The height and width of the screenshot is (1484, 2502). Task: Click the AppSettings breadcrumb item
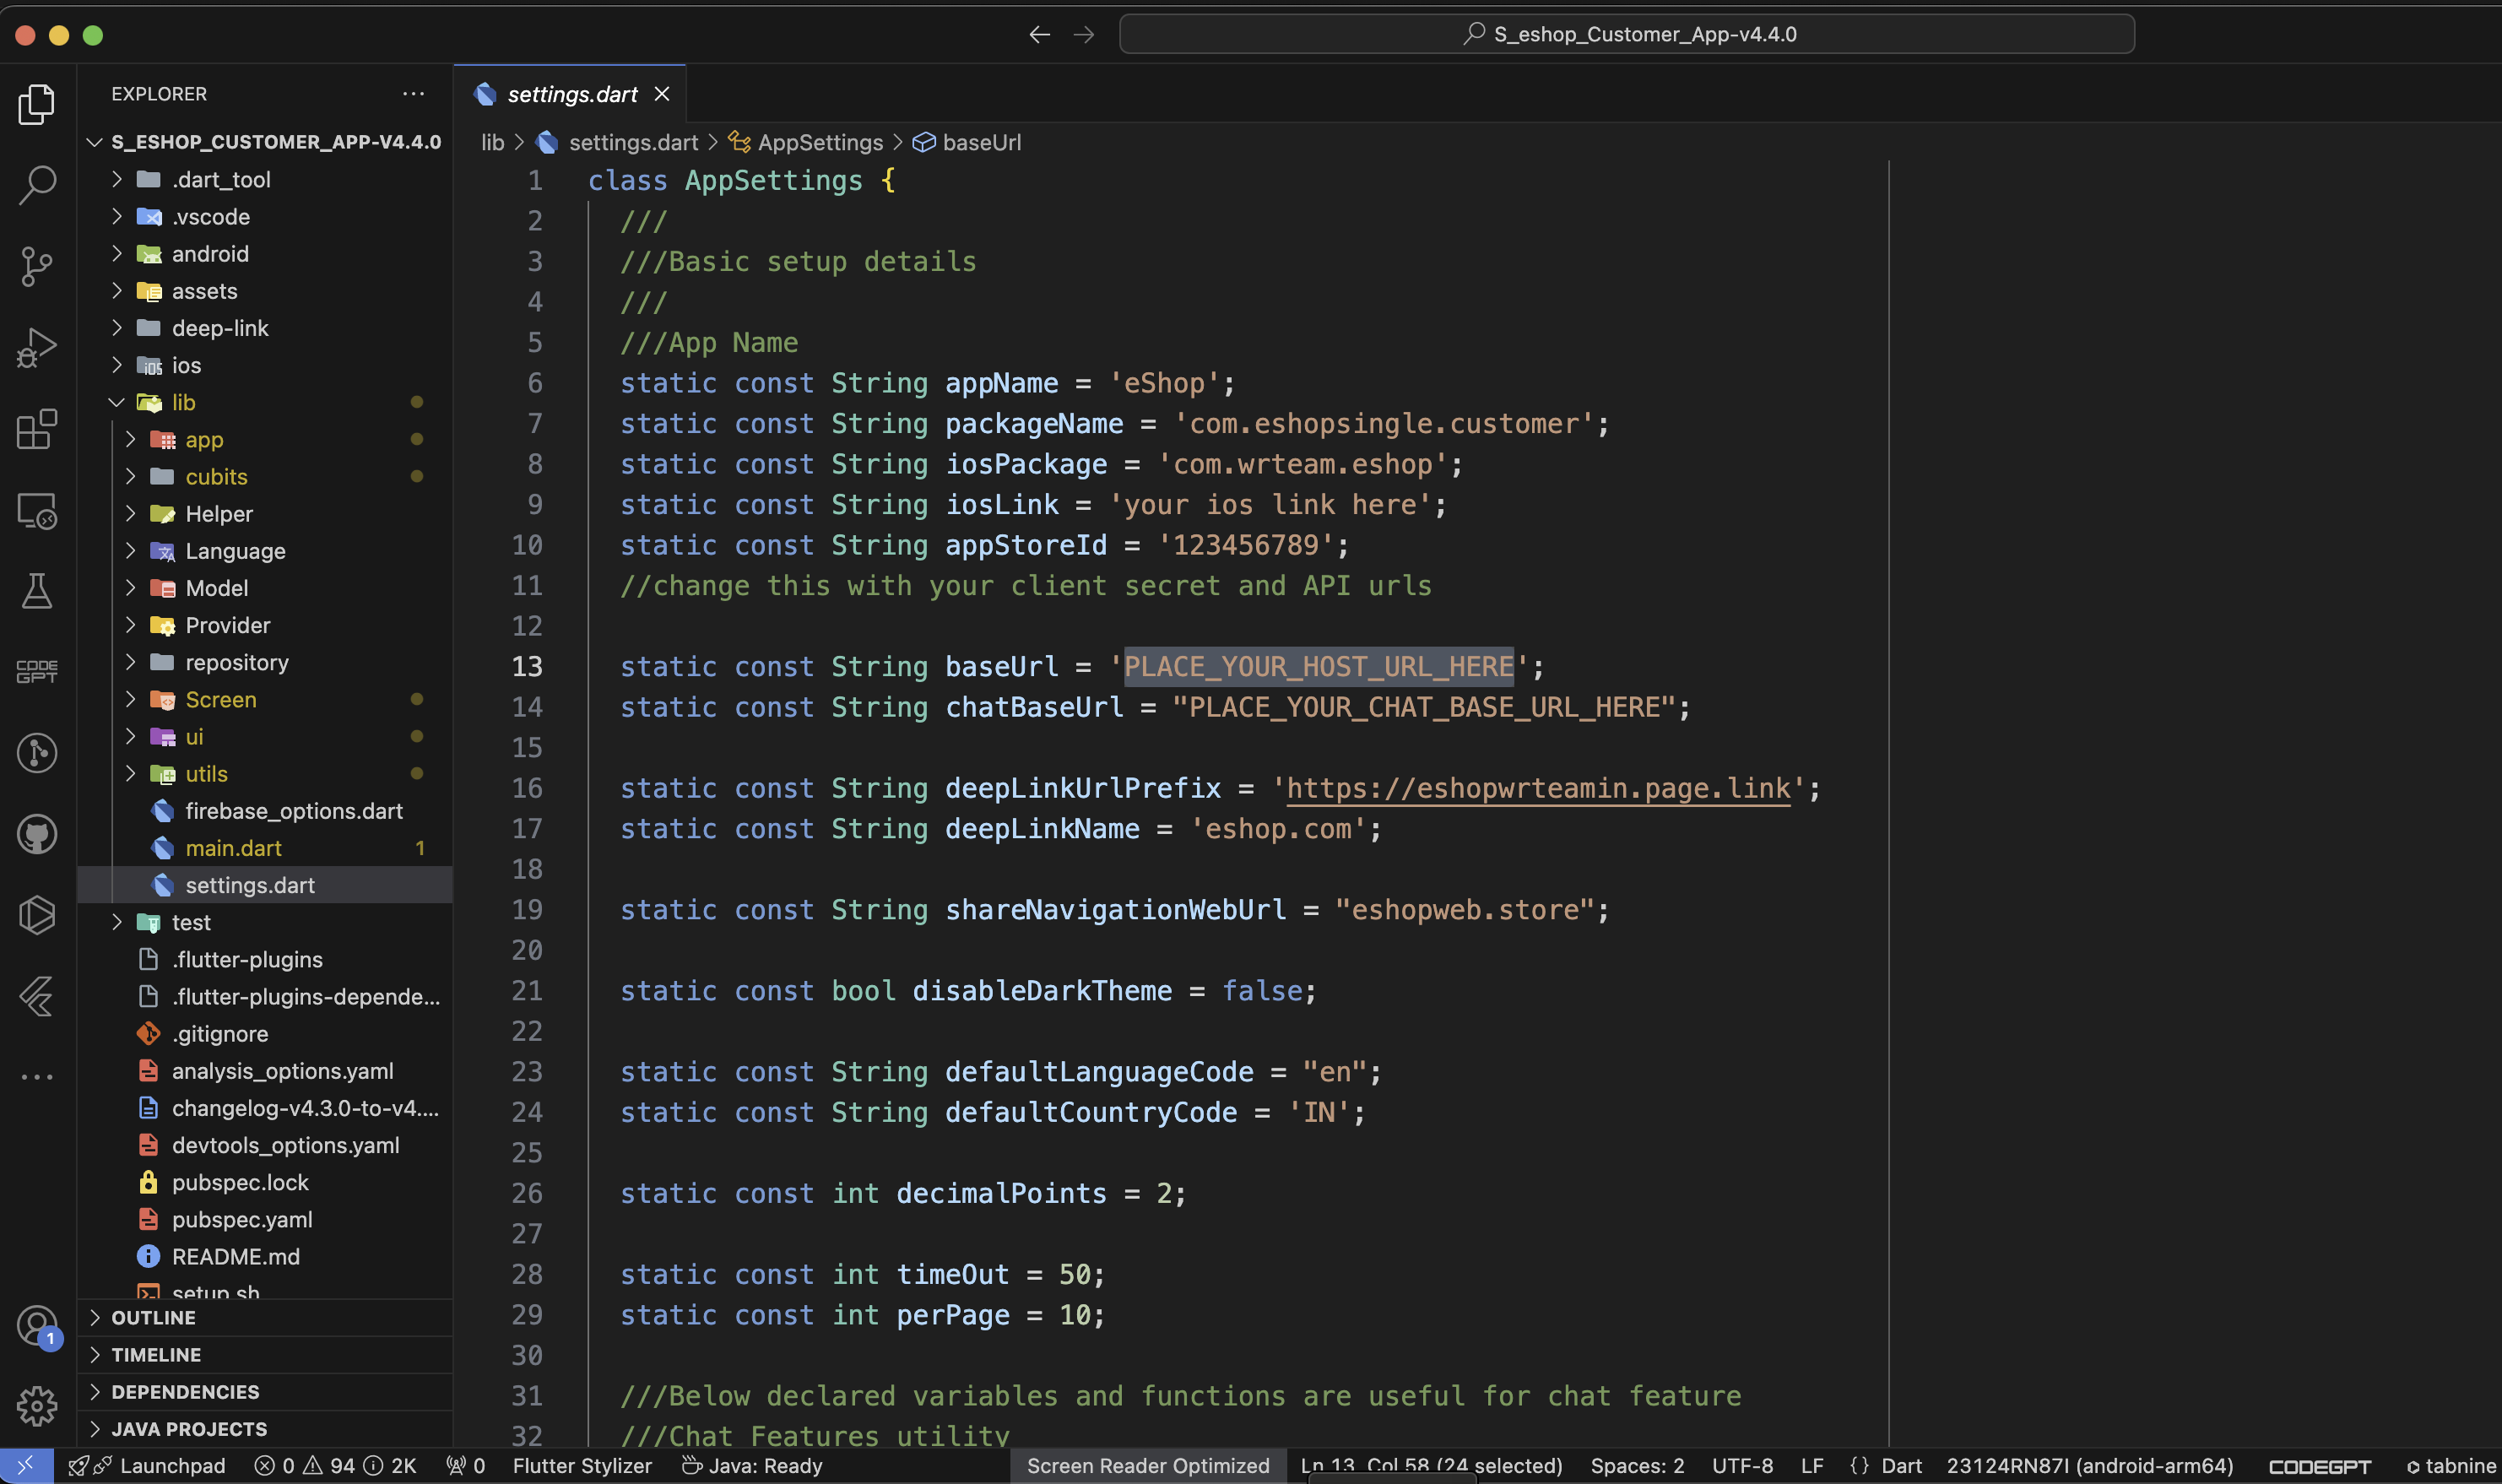pos(806,142)
